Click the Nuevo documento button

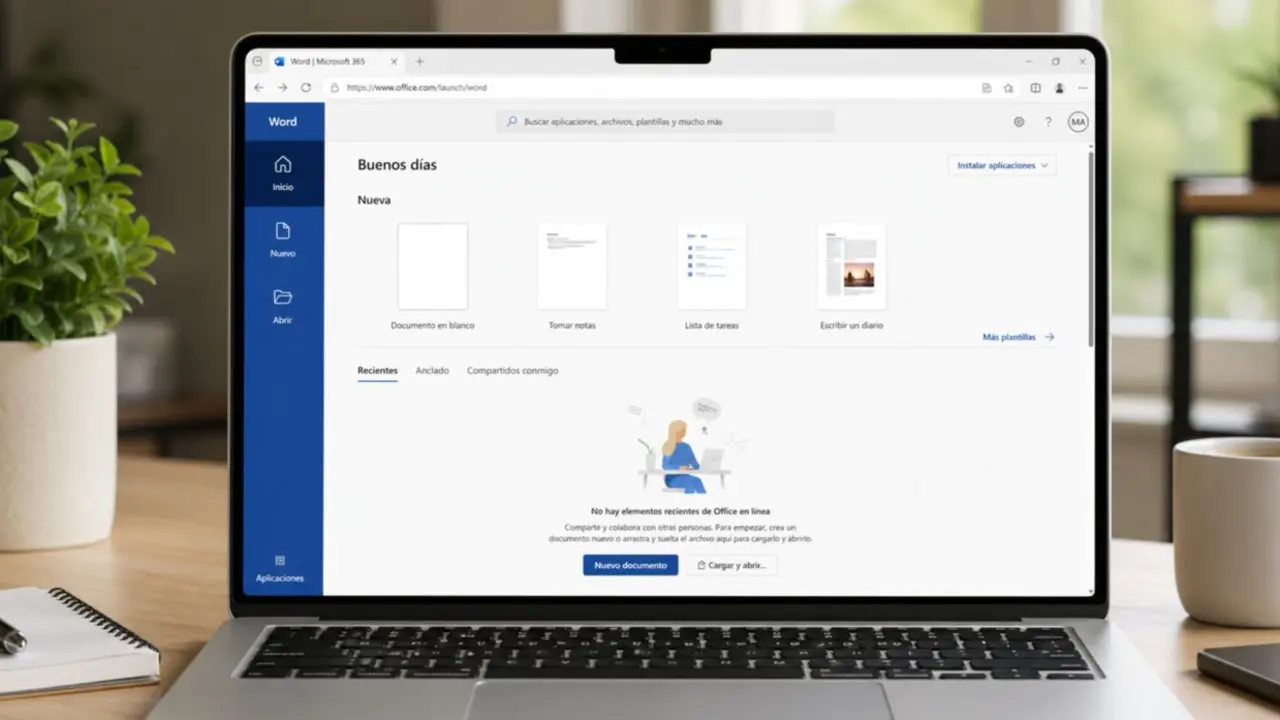[x=631, y=565]
